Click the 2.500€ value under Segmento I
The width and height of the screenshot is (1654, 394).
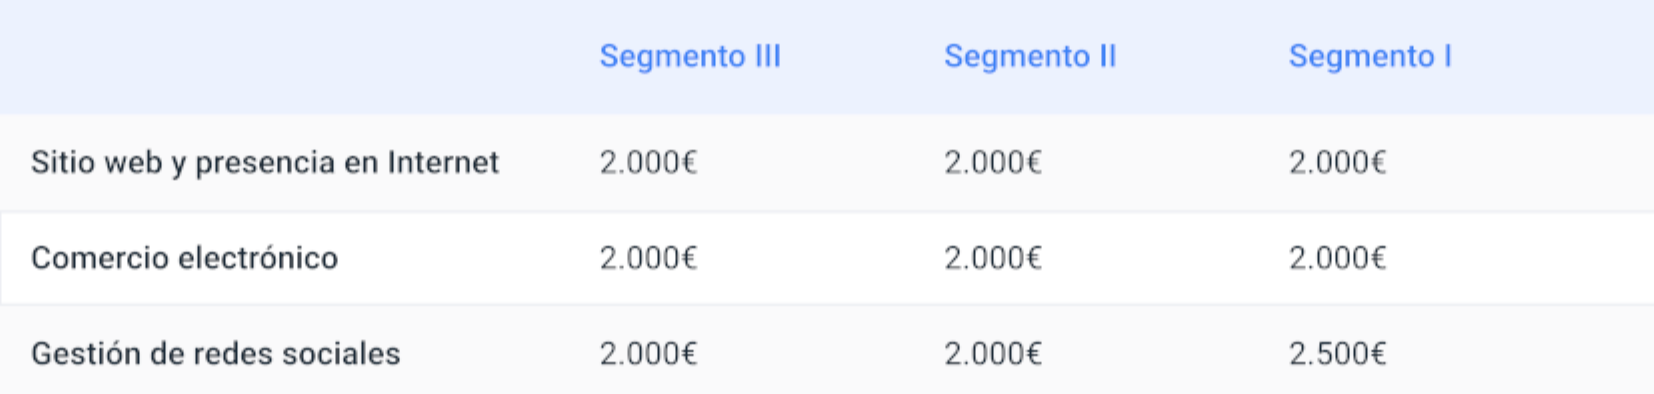click(1337, 353)
